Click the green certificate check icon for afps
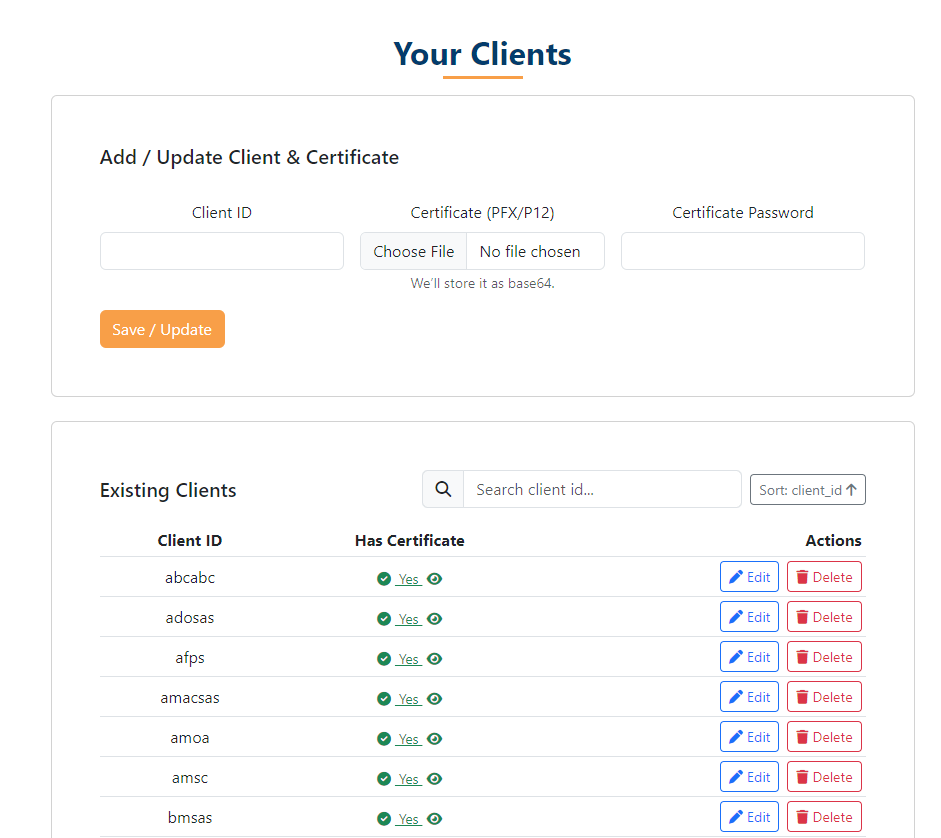Screen dimensions: 941x838 385,658
